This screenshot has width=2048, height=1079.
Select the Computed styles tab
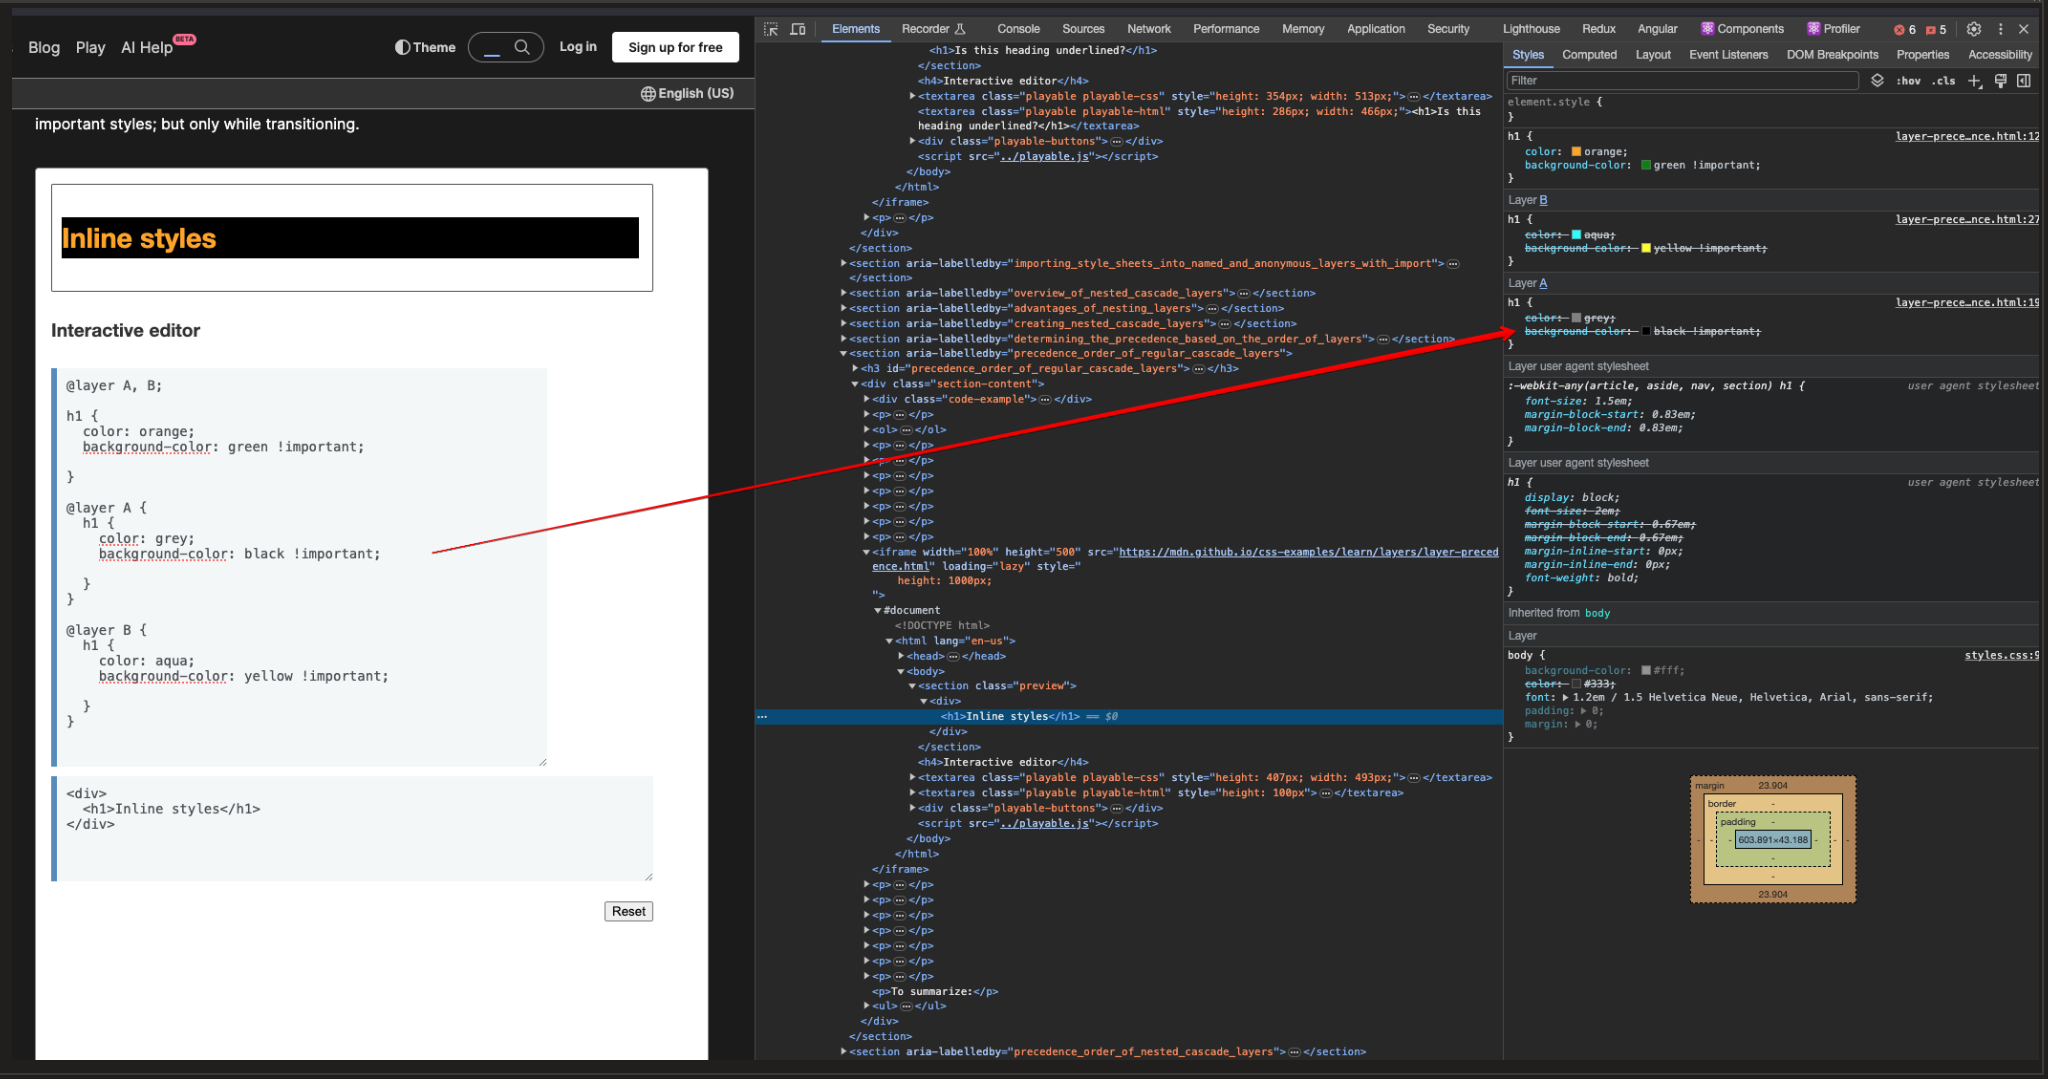pyautogui.click(x=1589, y=55)
